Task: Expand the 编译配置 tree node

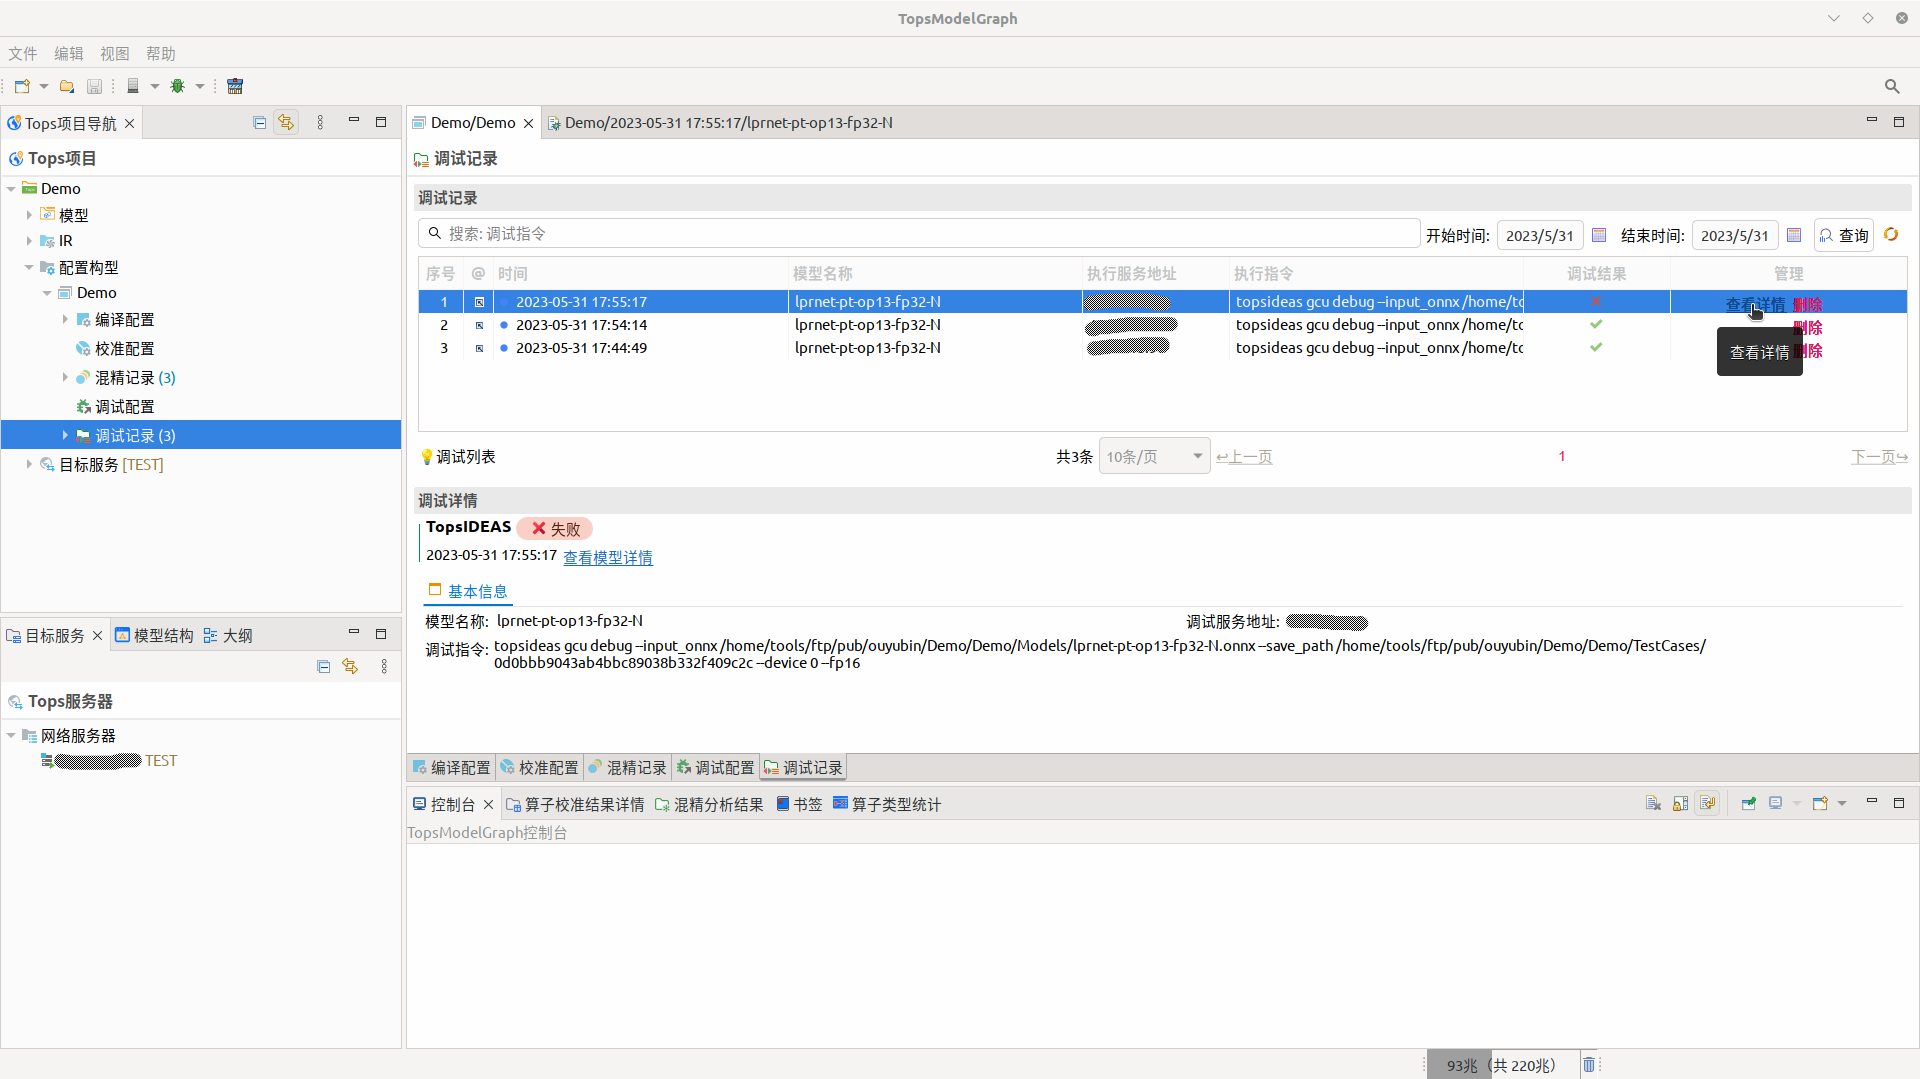Action: pos(65,319)
